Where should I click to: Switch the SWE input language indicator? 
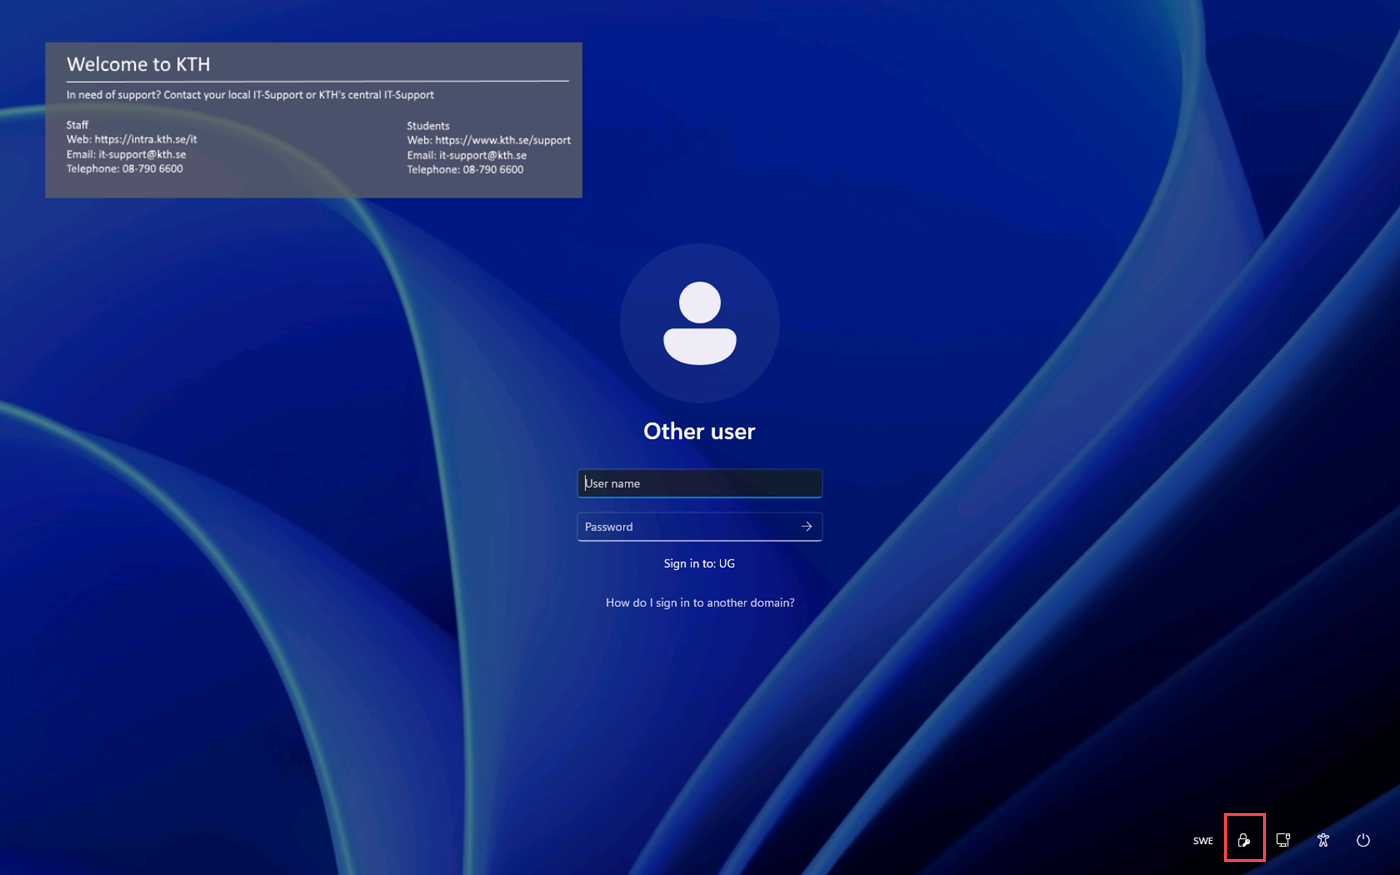pos(1203,841)
